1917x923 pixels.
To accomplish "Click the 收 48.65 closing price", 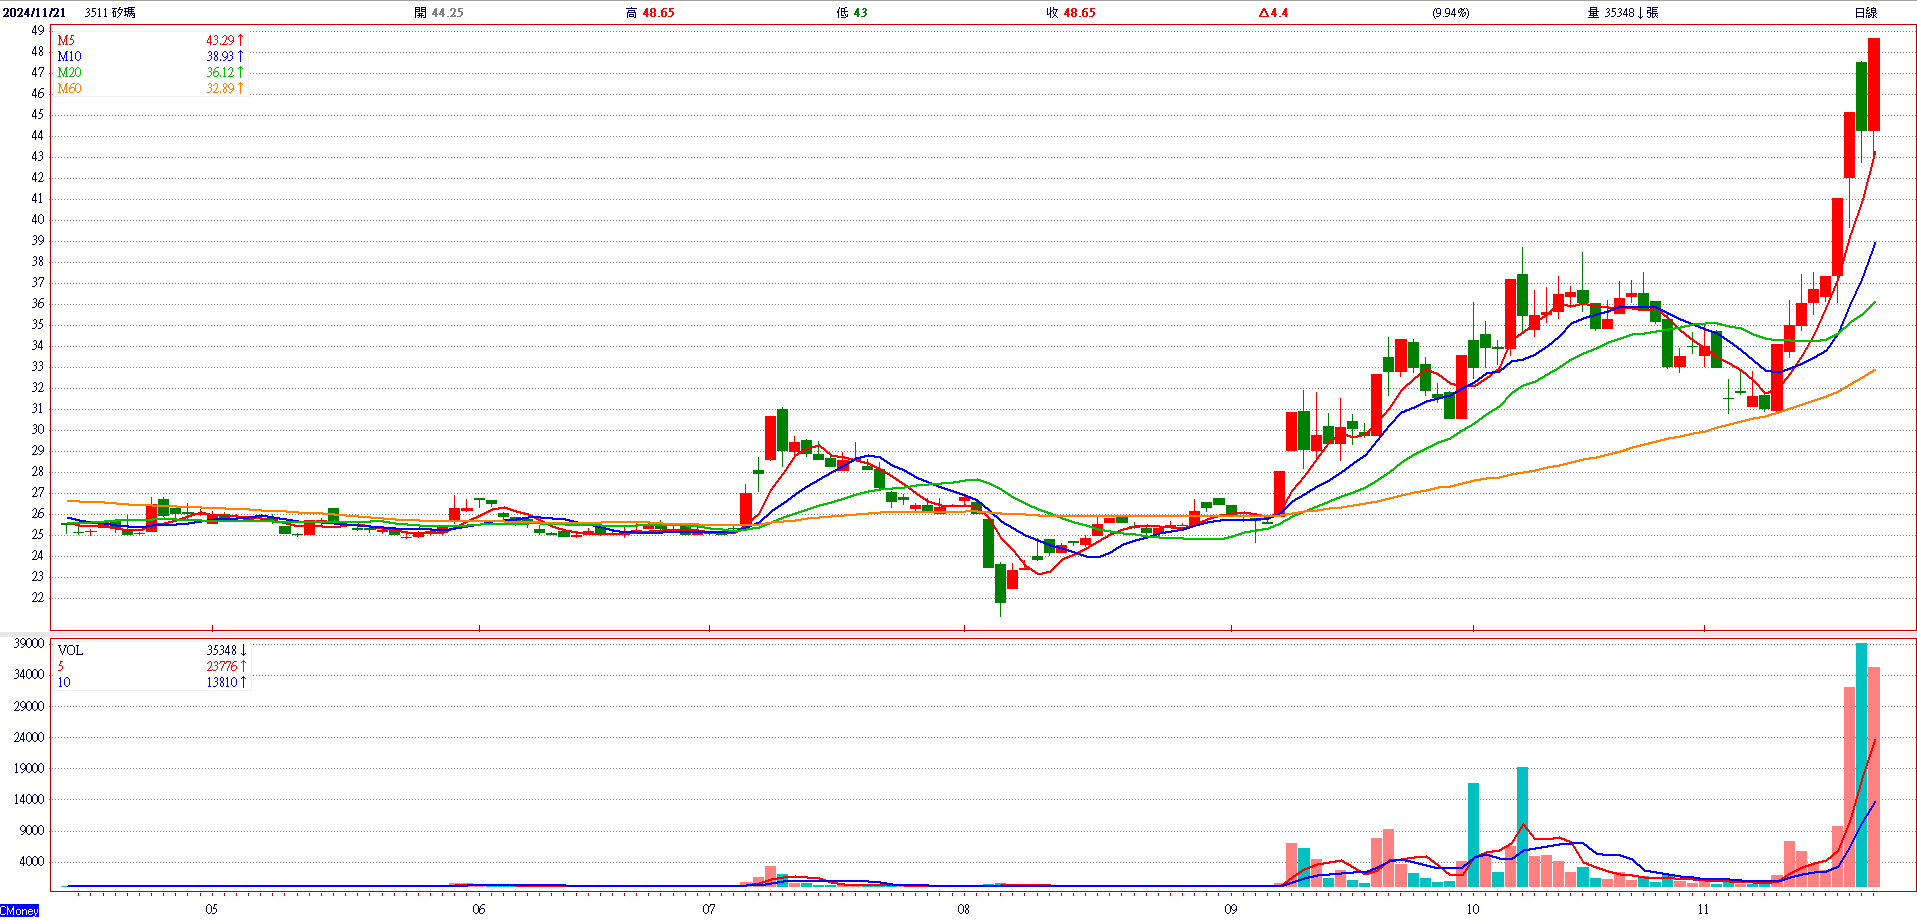I will (1070, 13).
